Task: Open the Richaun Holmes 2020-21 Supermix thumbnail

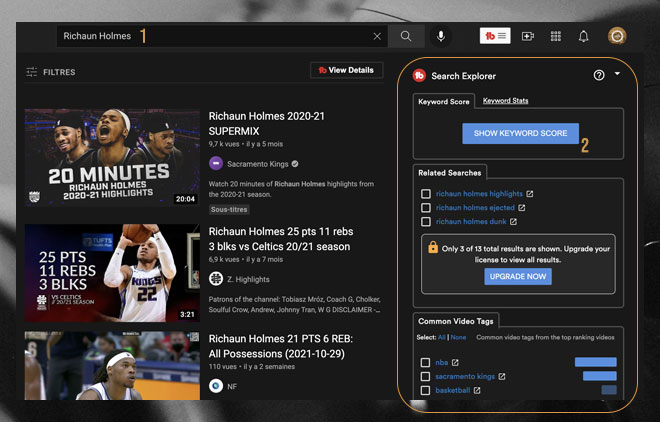Action: 112,157
